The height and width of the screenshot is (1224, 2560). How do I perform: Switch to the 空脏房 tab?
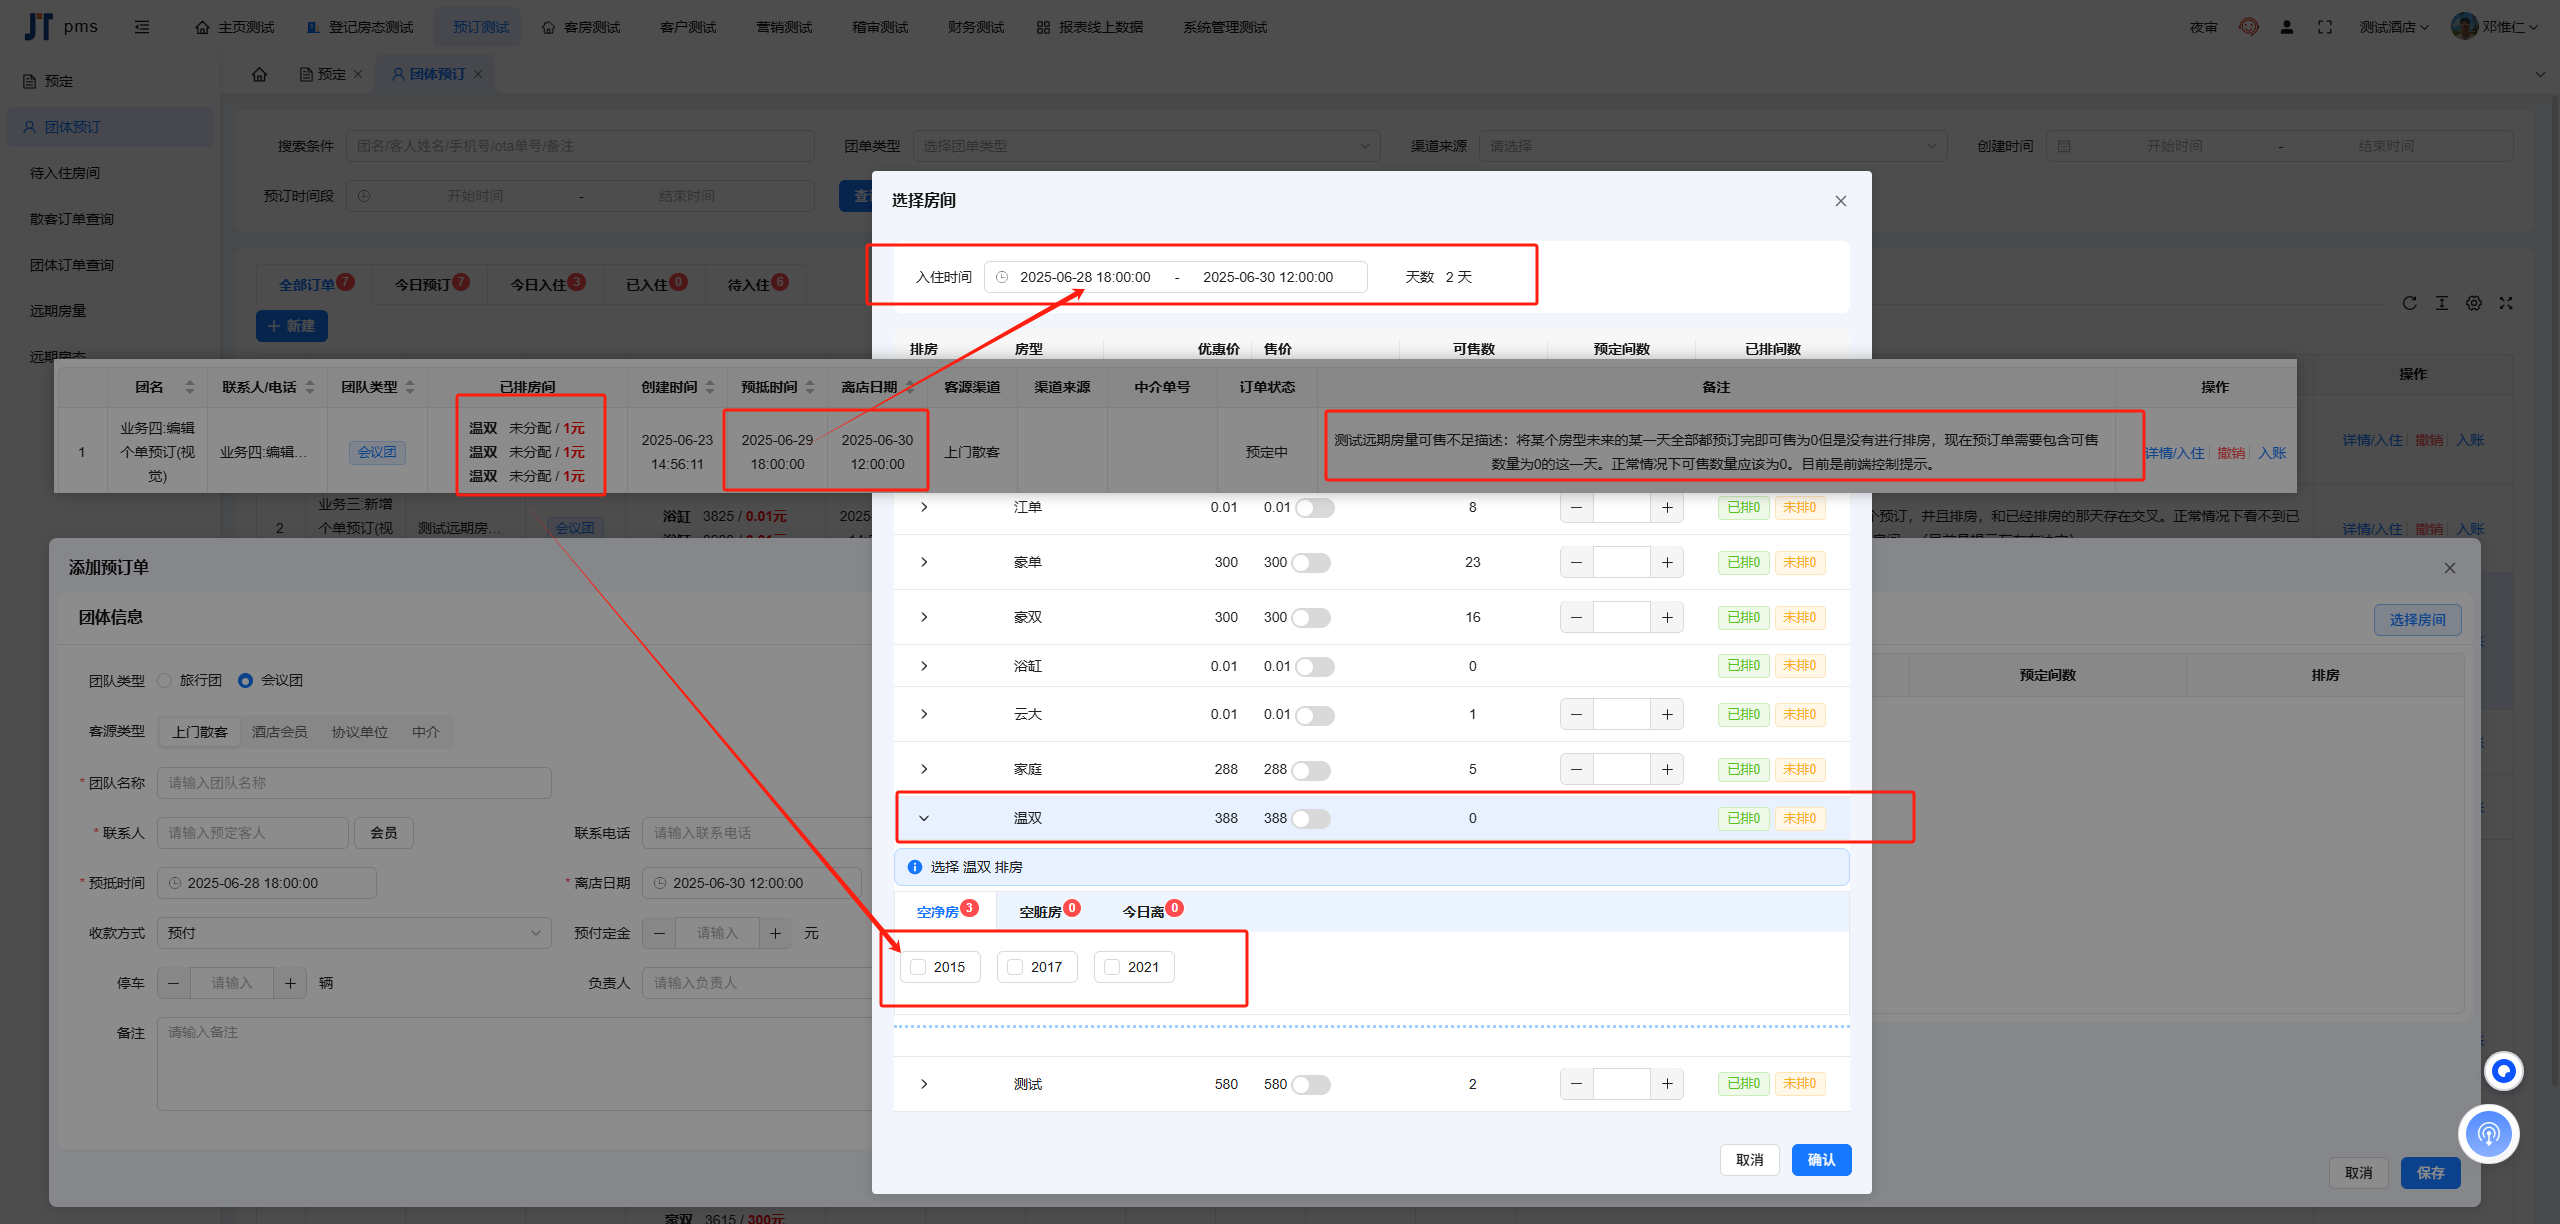pos(1040,911)
